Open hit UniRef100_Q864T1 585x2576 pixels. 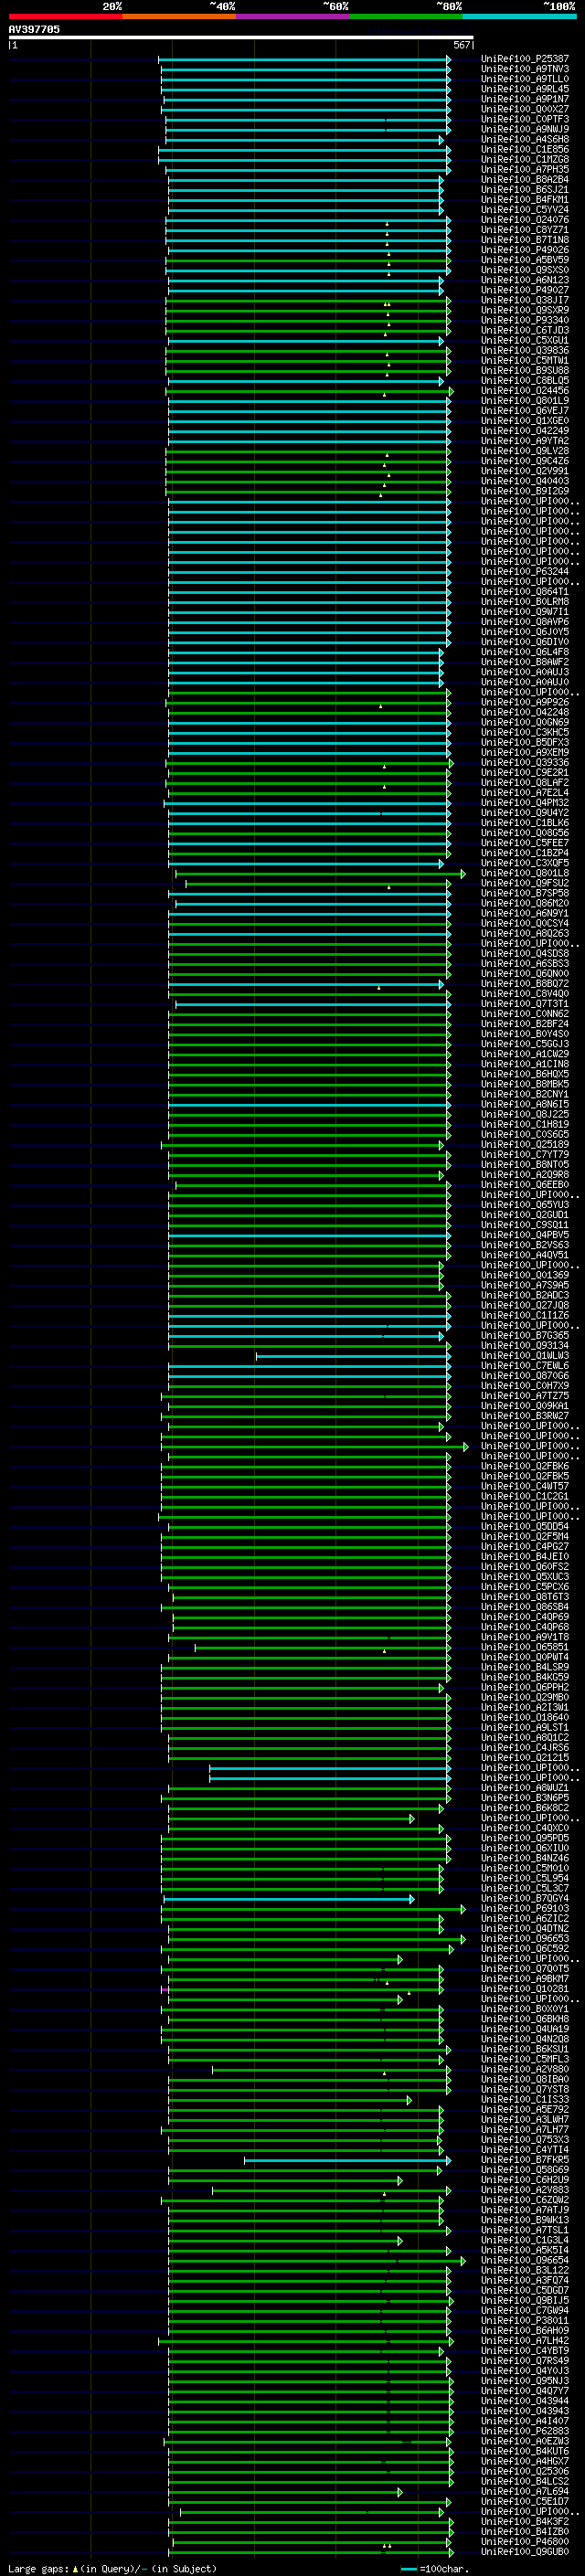525,592
